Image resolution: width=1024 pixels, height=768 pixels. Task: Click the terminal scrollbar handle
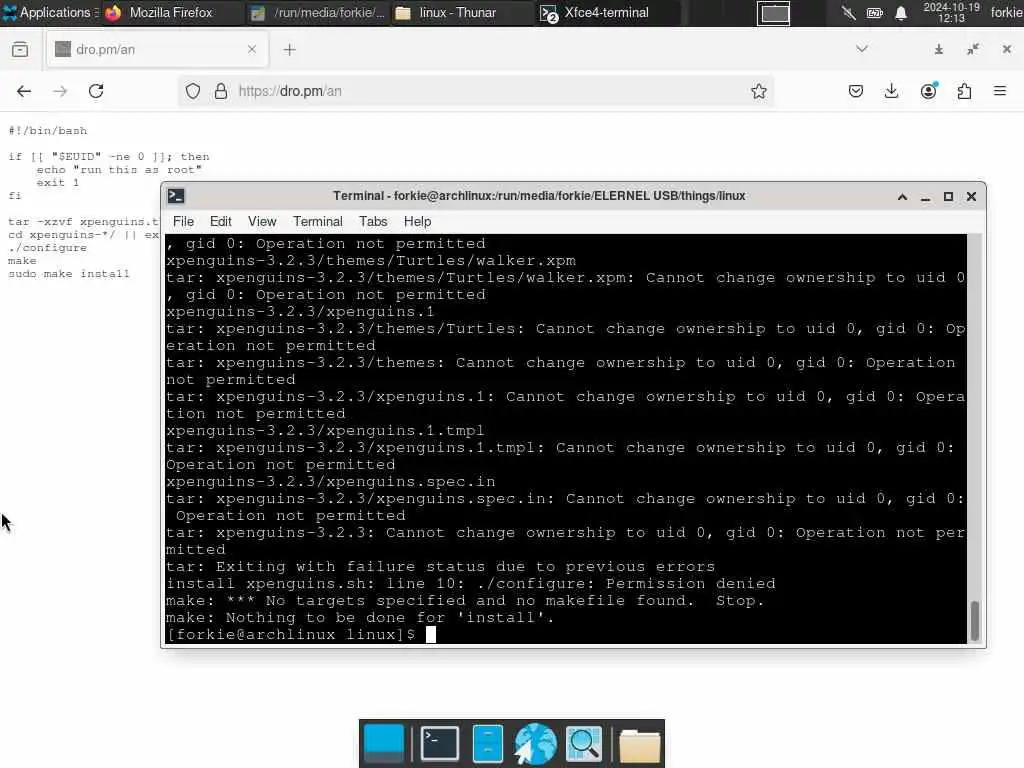974,620
